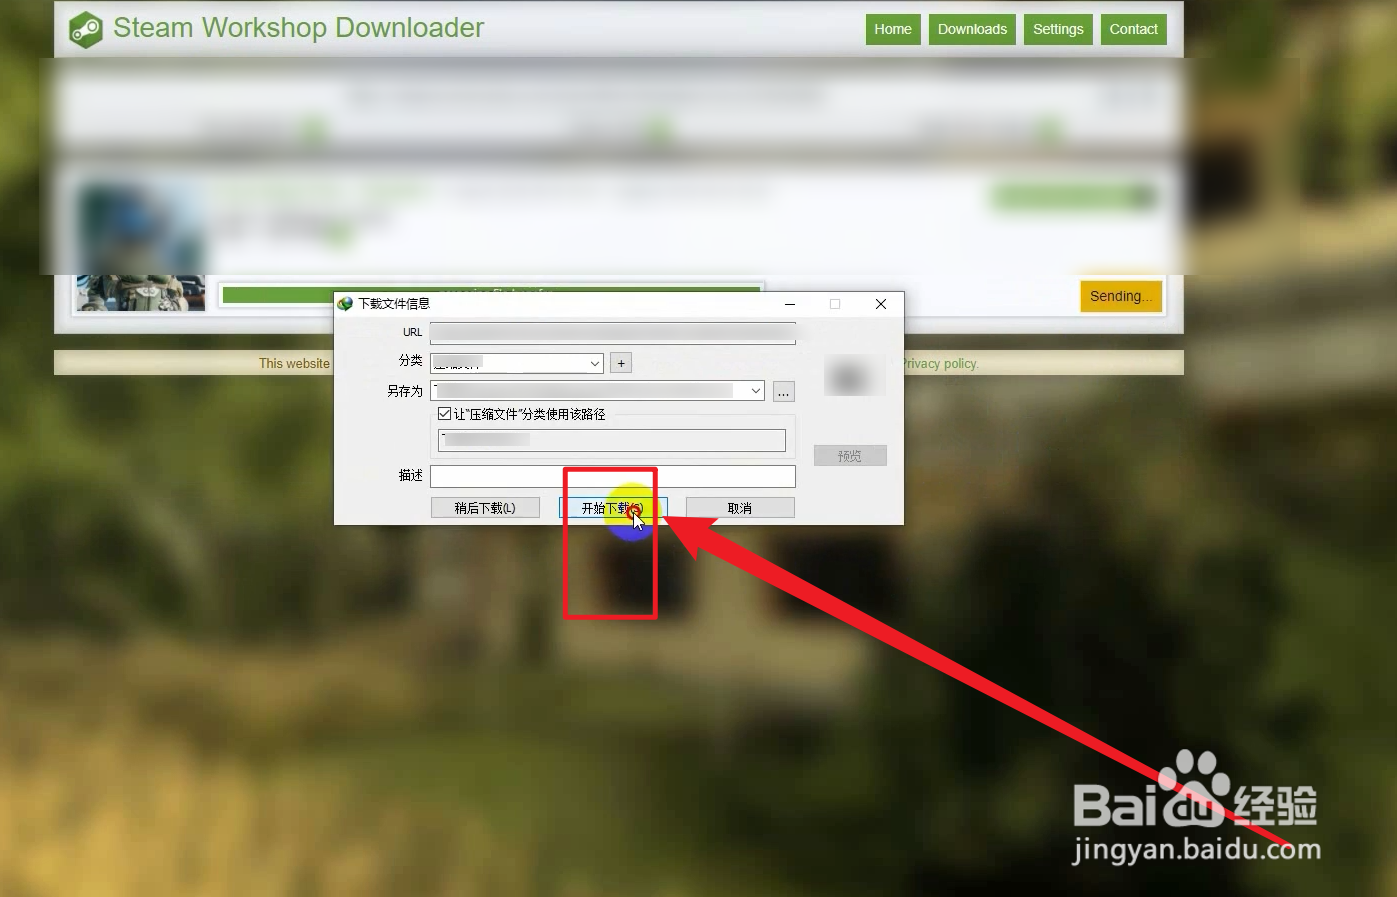Click the IDM icon in dialog title
1397x897 pixels.
[345, 304]
